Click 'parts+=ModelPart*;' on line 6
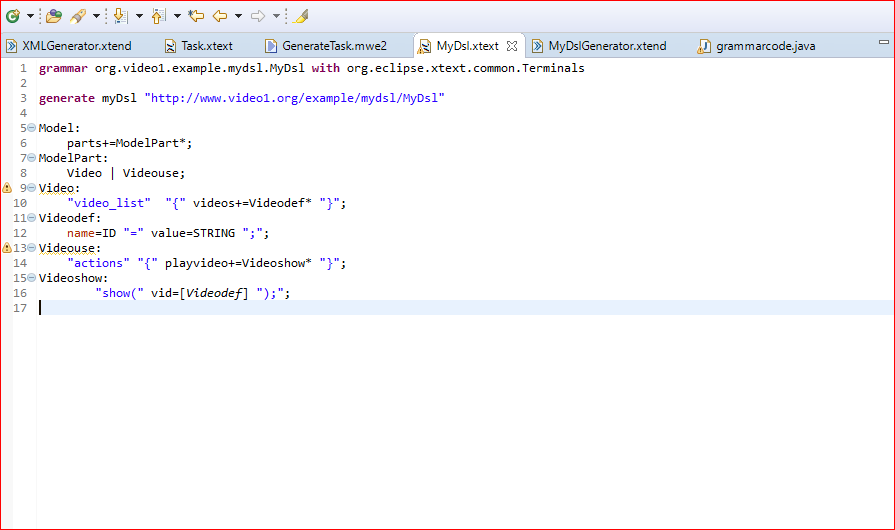The height and width of the screenshot is (530, 895). point(130,143)
